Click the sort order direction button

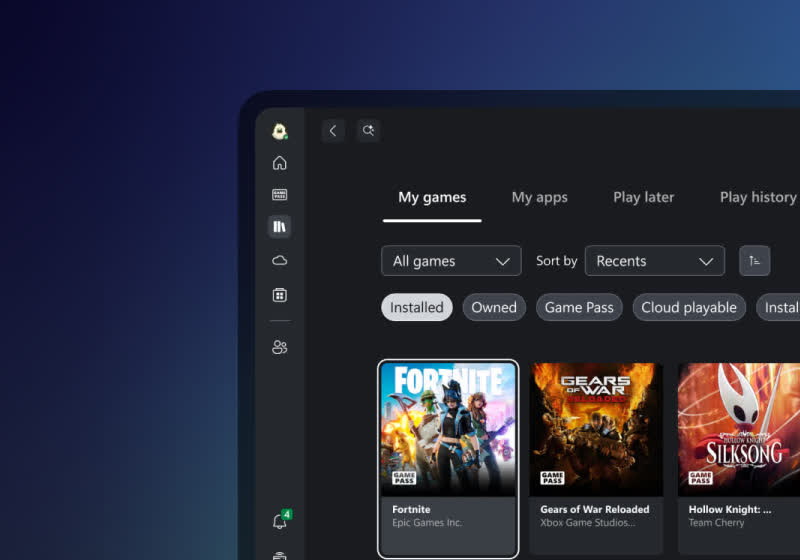754,261
